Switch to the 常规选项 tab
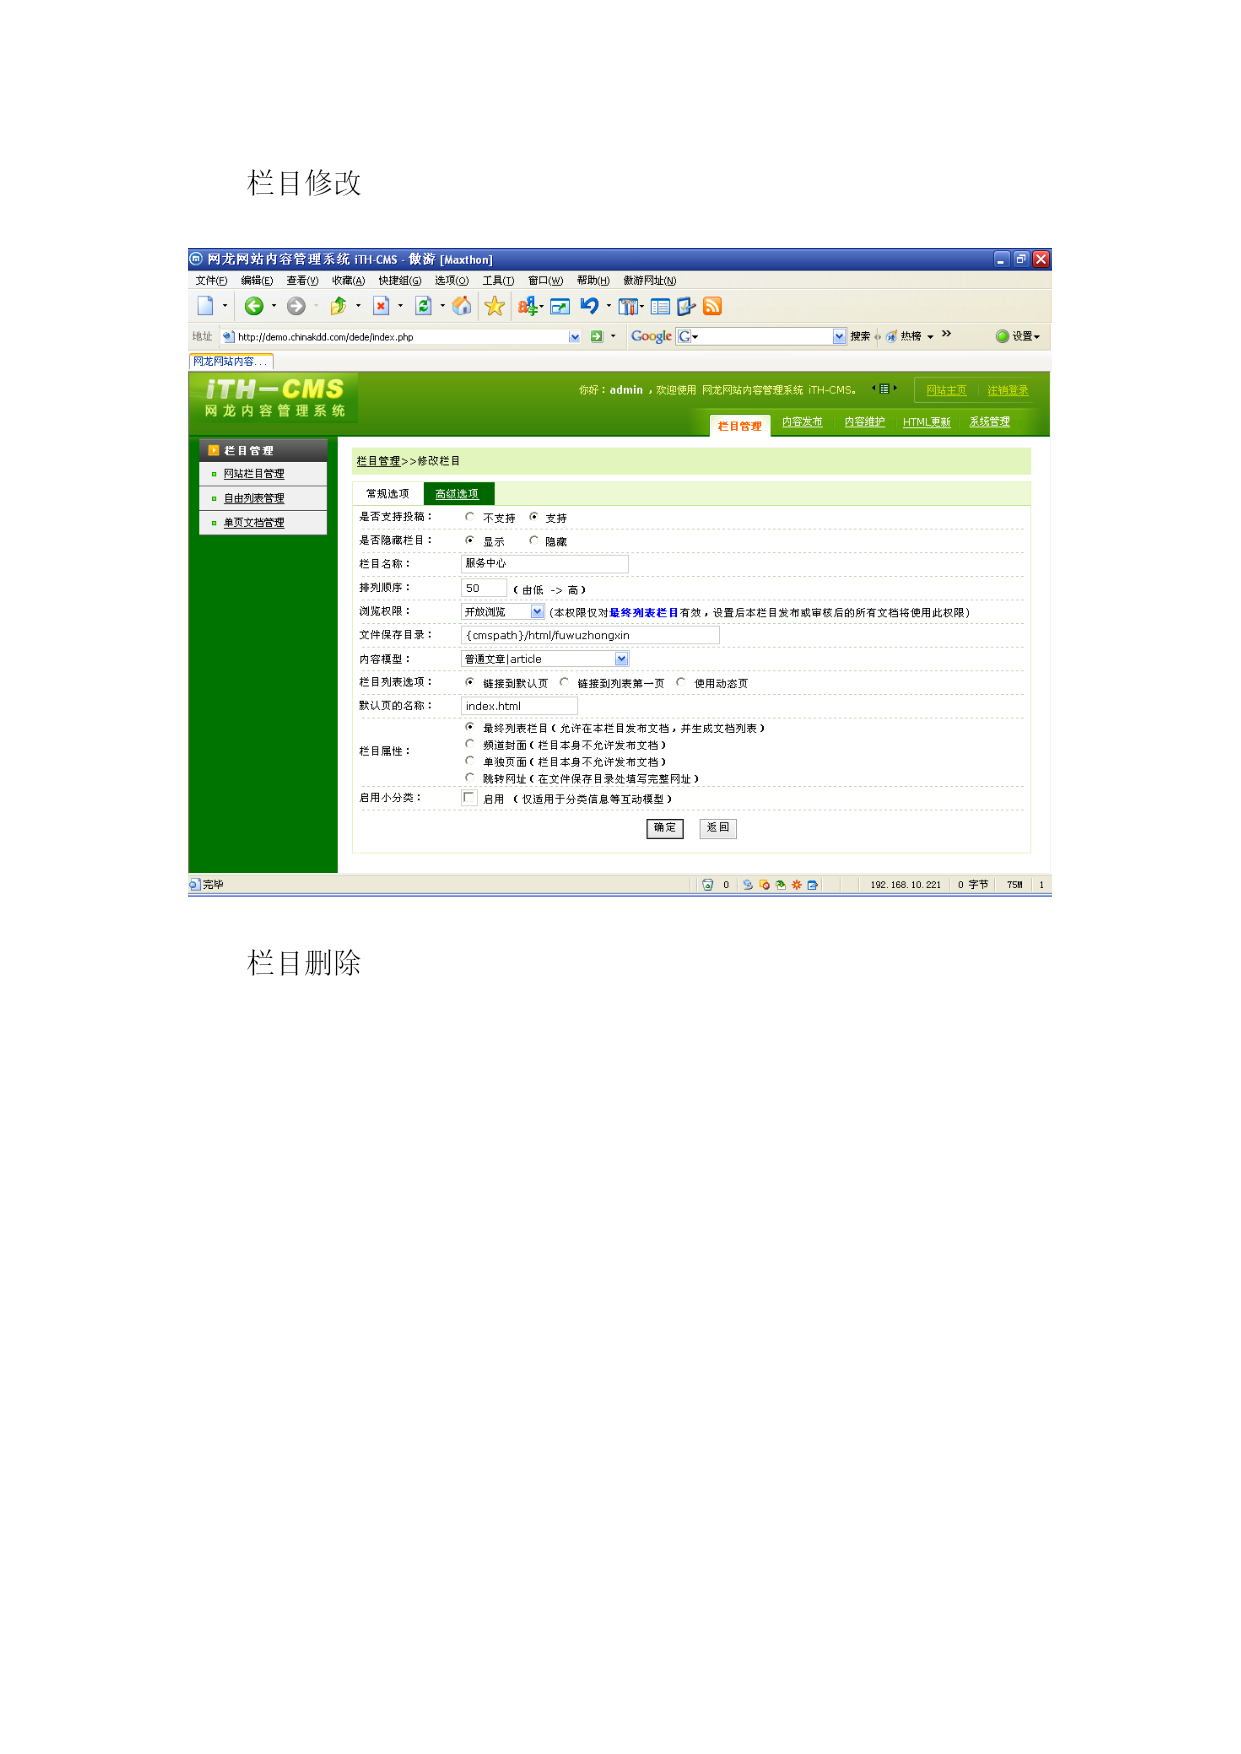Image resolution: width=1241 pixels, height=1754 pixels. point(388,494)
